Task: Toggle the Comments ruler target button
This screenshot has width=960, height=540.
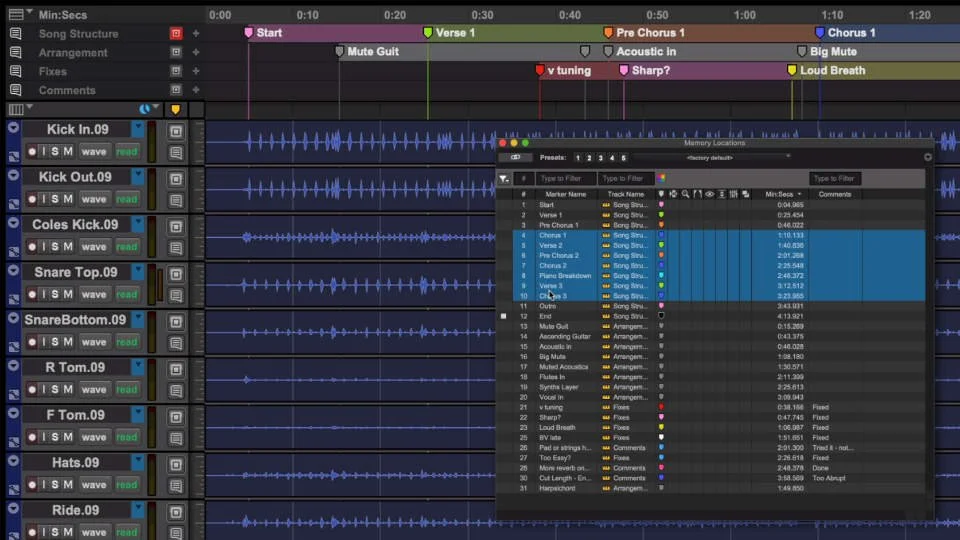Action: point(176,90)
